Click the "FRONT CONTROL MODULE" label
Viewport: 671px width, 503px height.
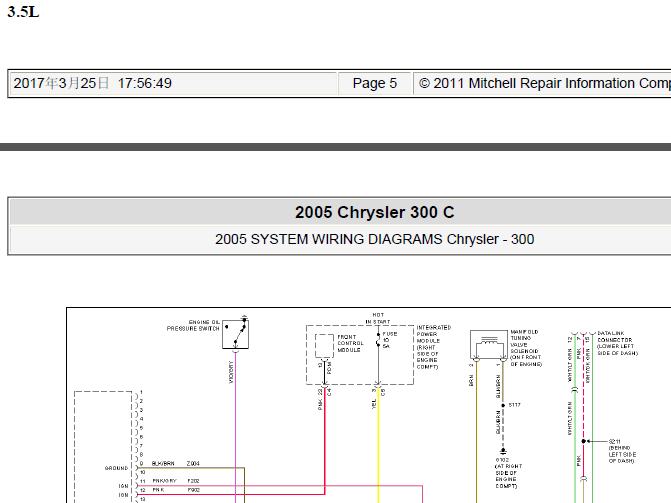click(350, 343)
